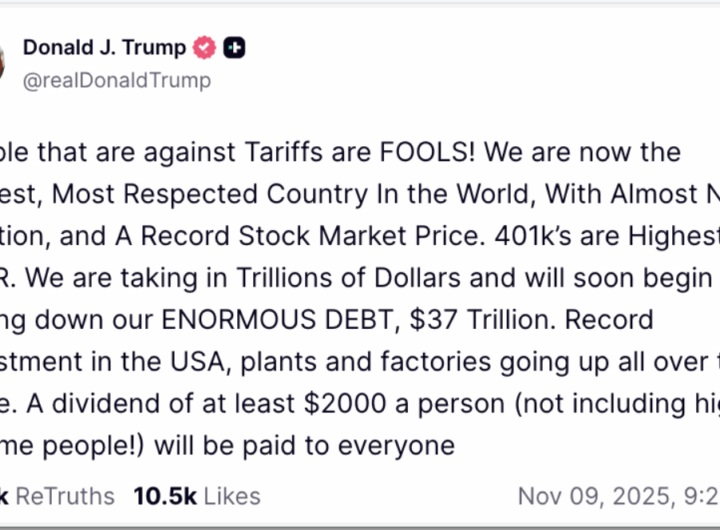Viewport: 720px width, 530px height.
Task: Open the profile avatar picture
Action: pyautogui.click(x=4, y=60)
